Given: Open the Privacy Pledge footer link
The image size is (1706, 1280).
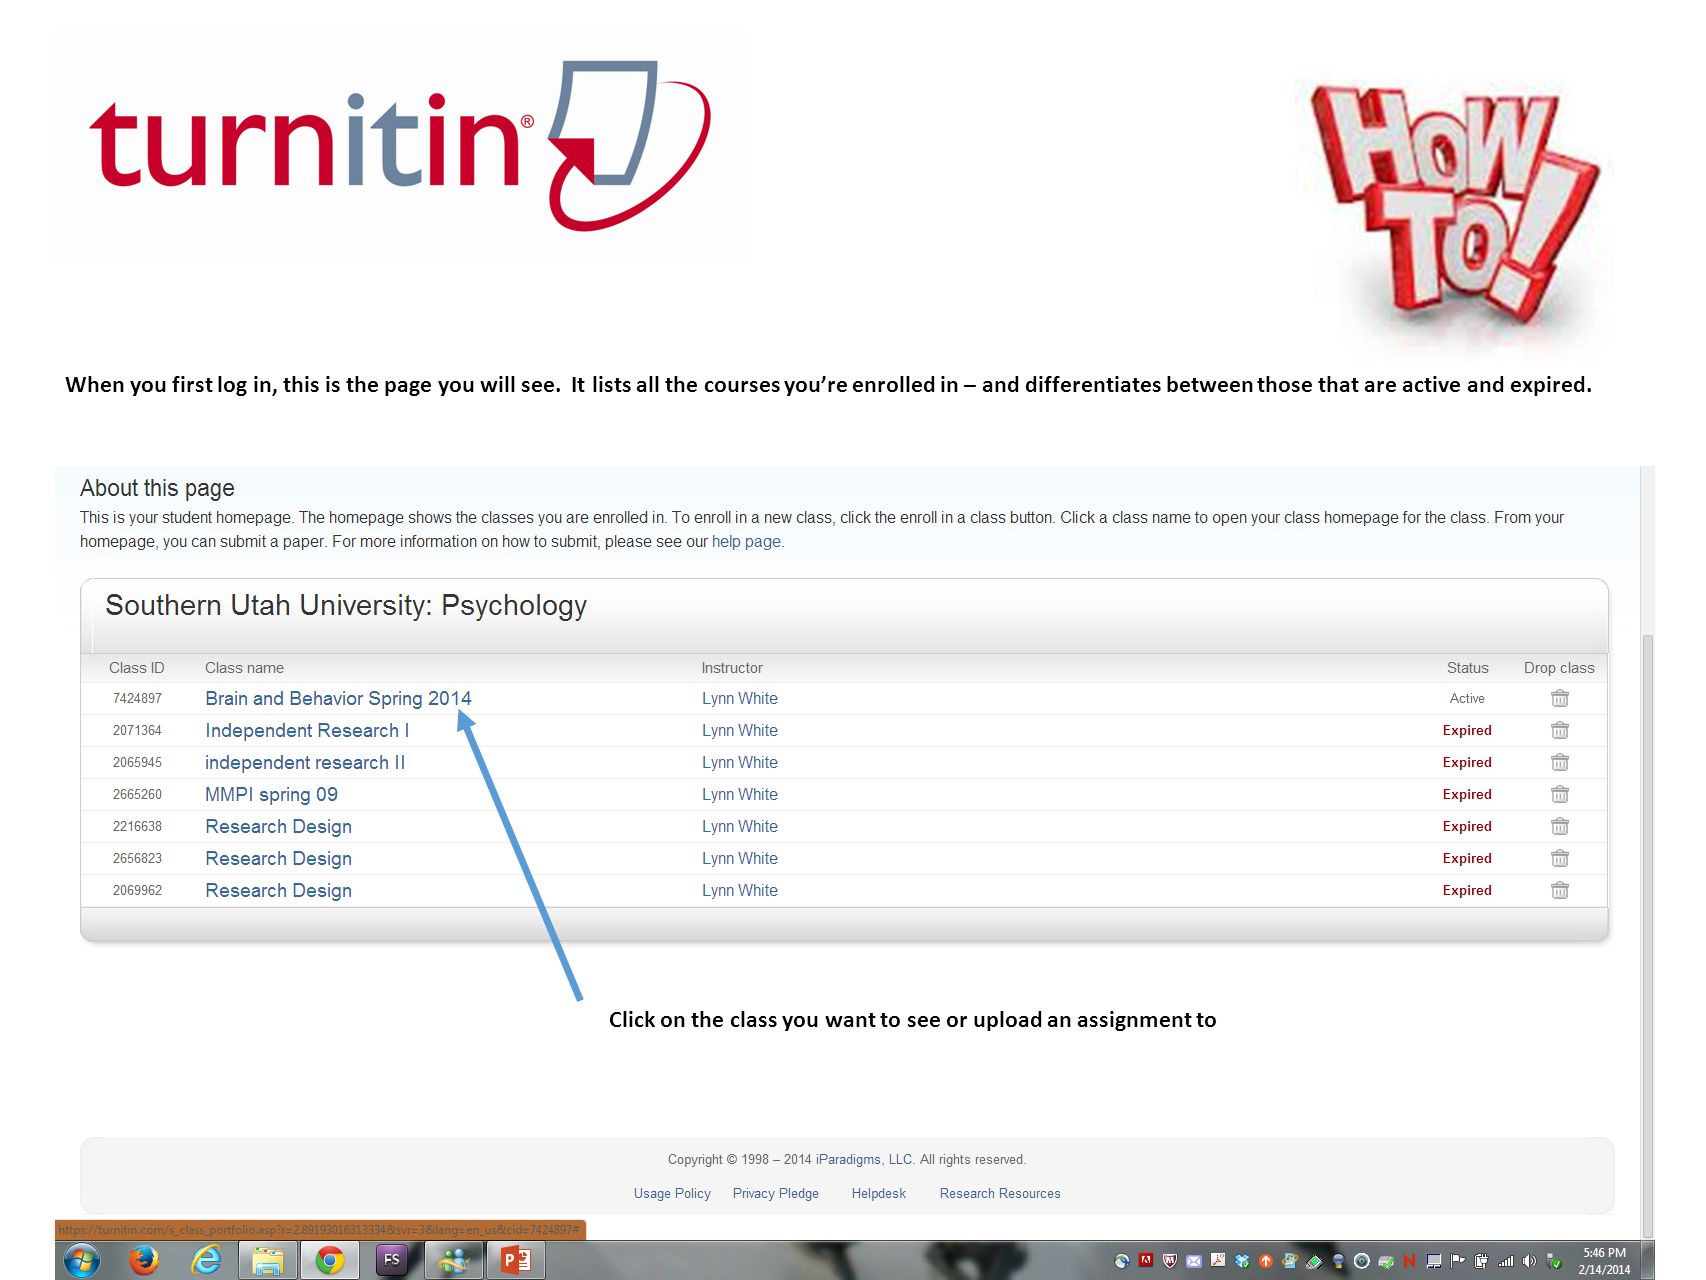Looking at the screenshot, I should [x=776, y=1193].
